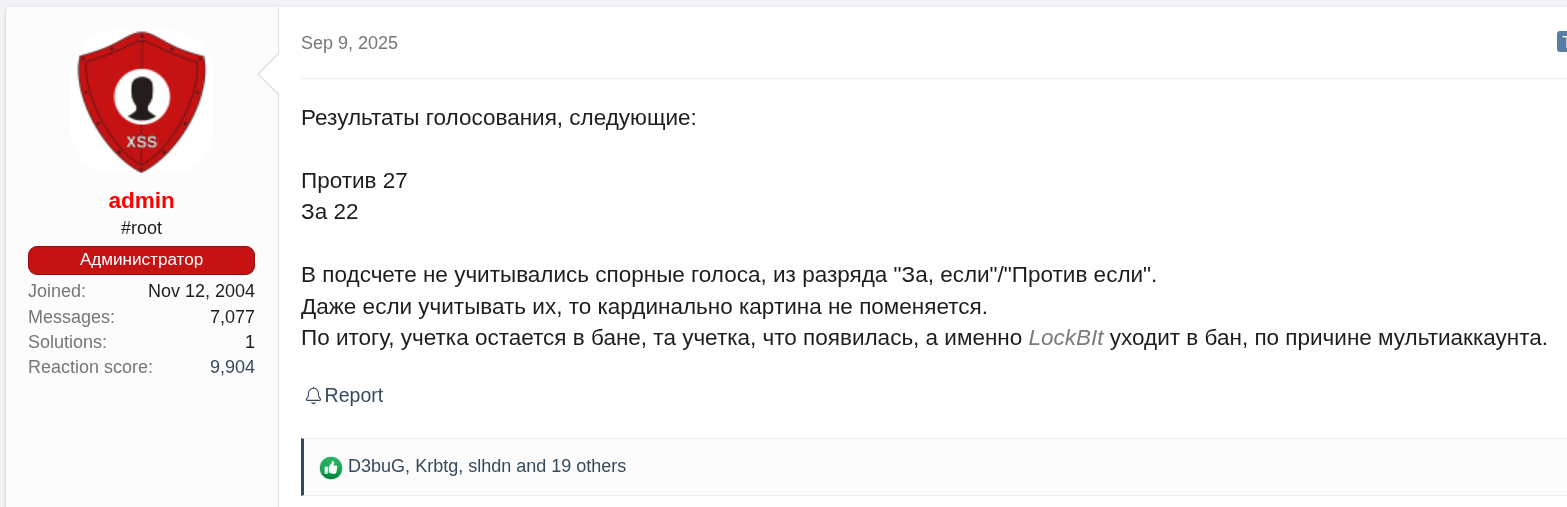Viewport: 1567px width, 507px height.
Task: Click the 'Против 27' vote result line
Action: pyautogui.click(x=354, y=181)
